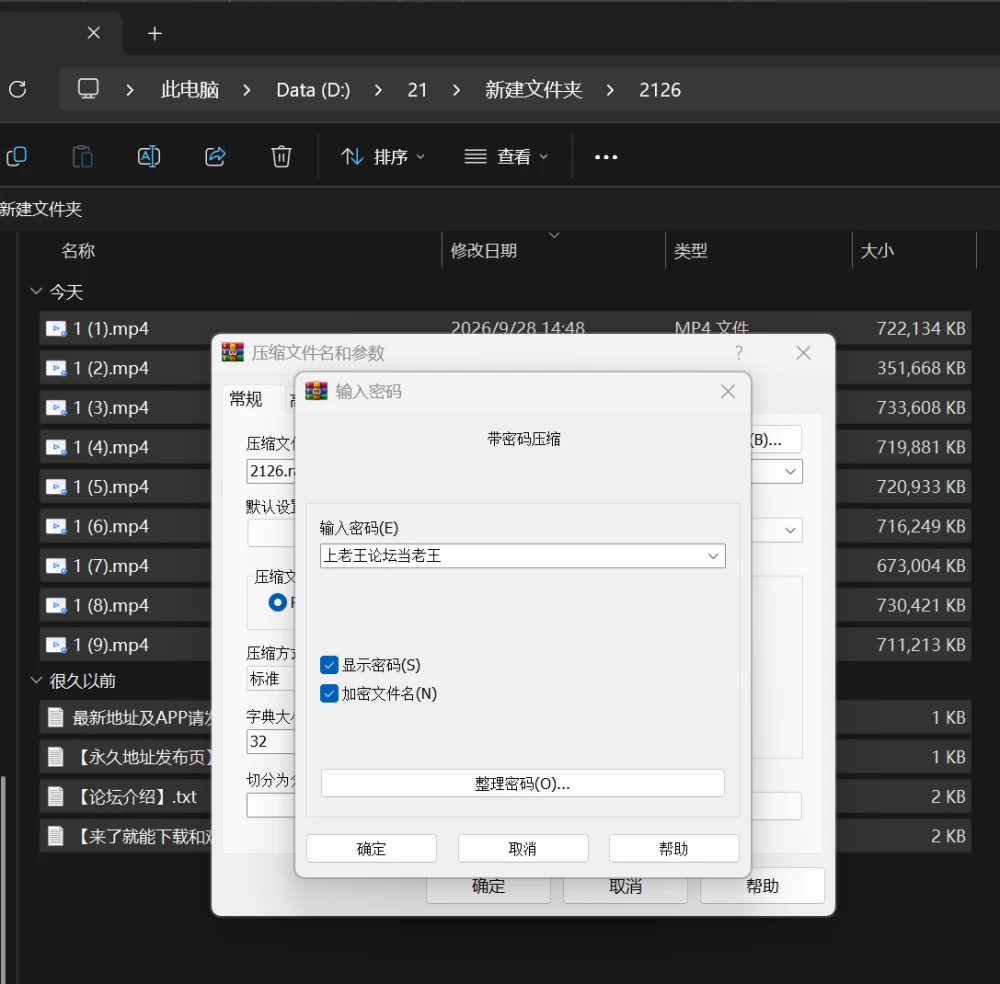Click the copy icon in Explorer toolbar
This screenshot has height=984, width=1000.
tap(17, 156)
